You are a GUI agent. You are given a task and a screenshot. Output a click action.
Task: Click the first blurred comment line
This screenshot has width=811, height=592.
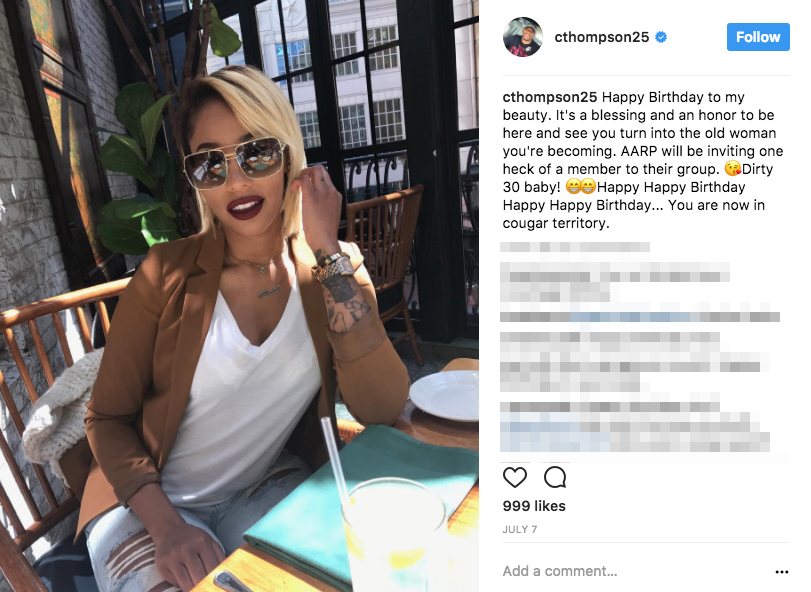[575, 247]
